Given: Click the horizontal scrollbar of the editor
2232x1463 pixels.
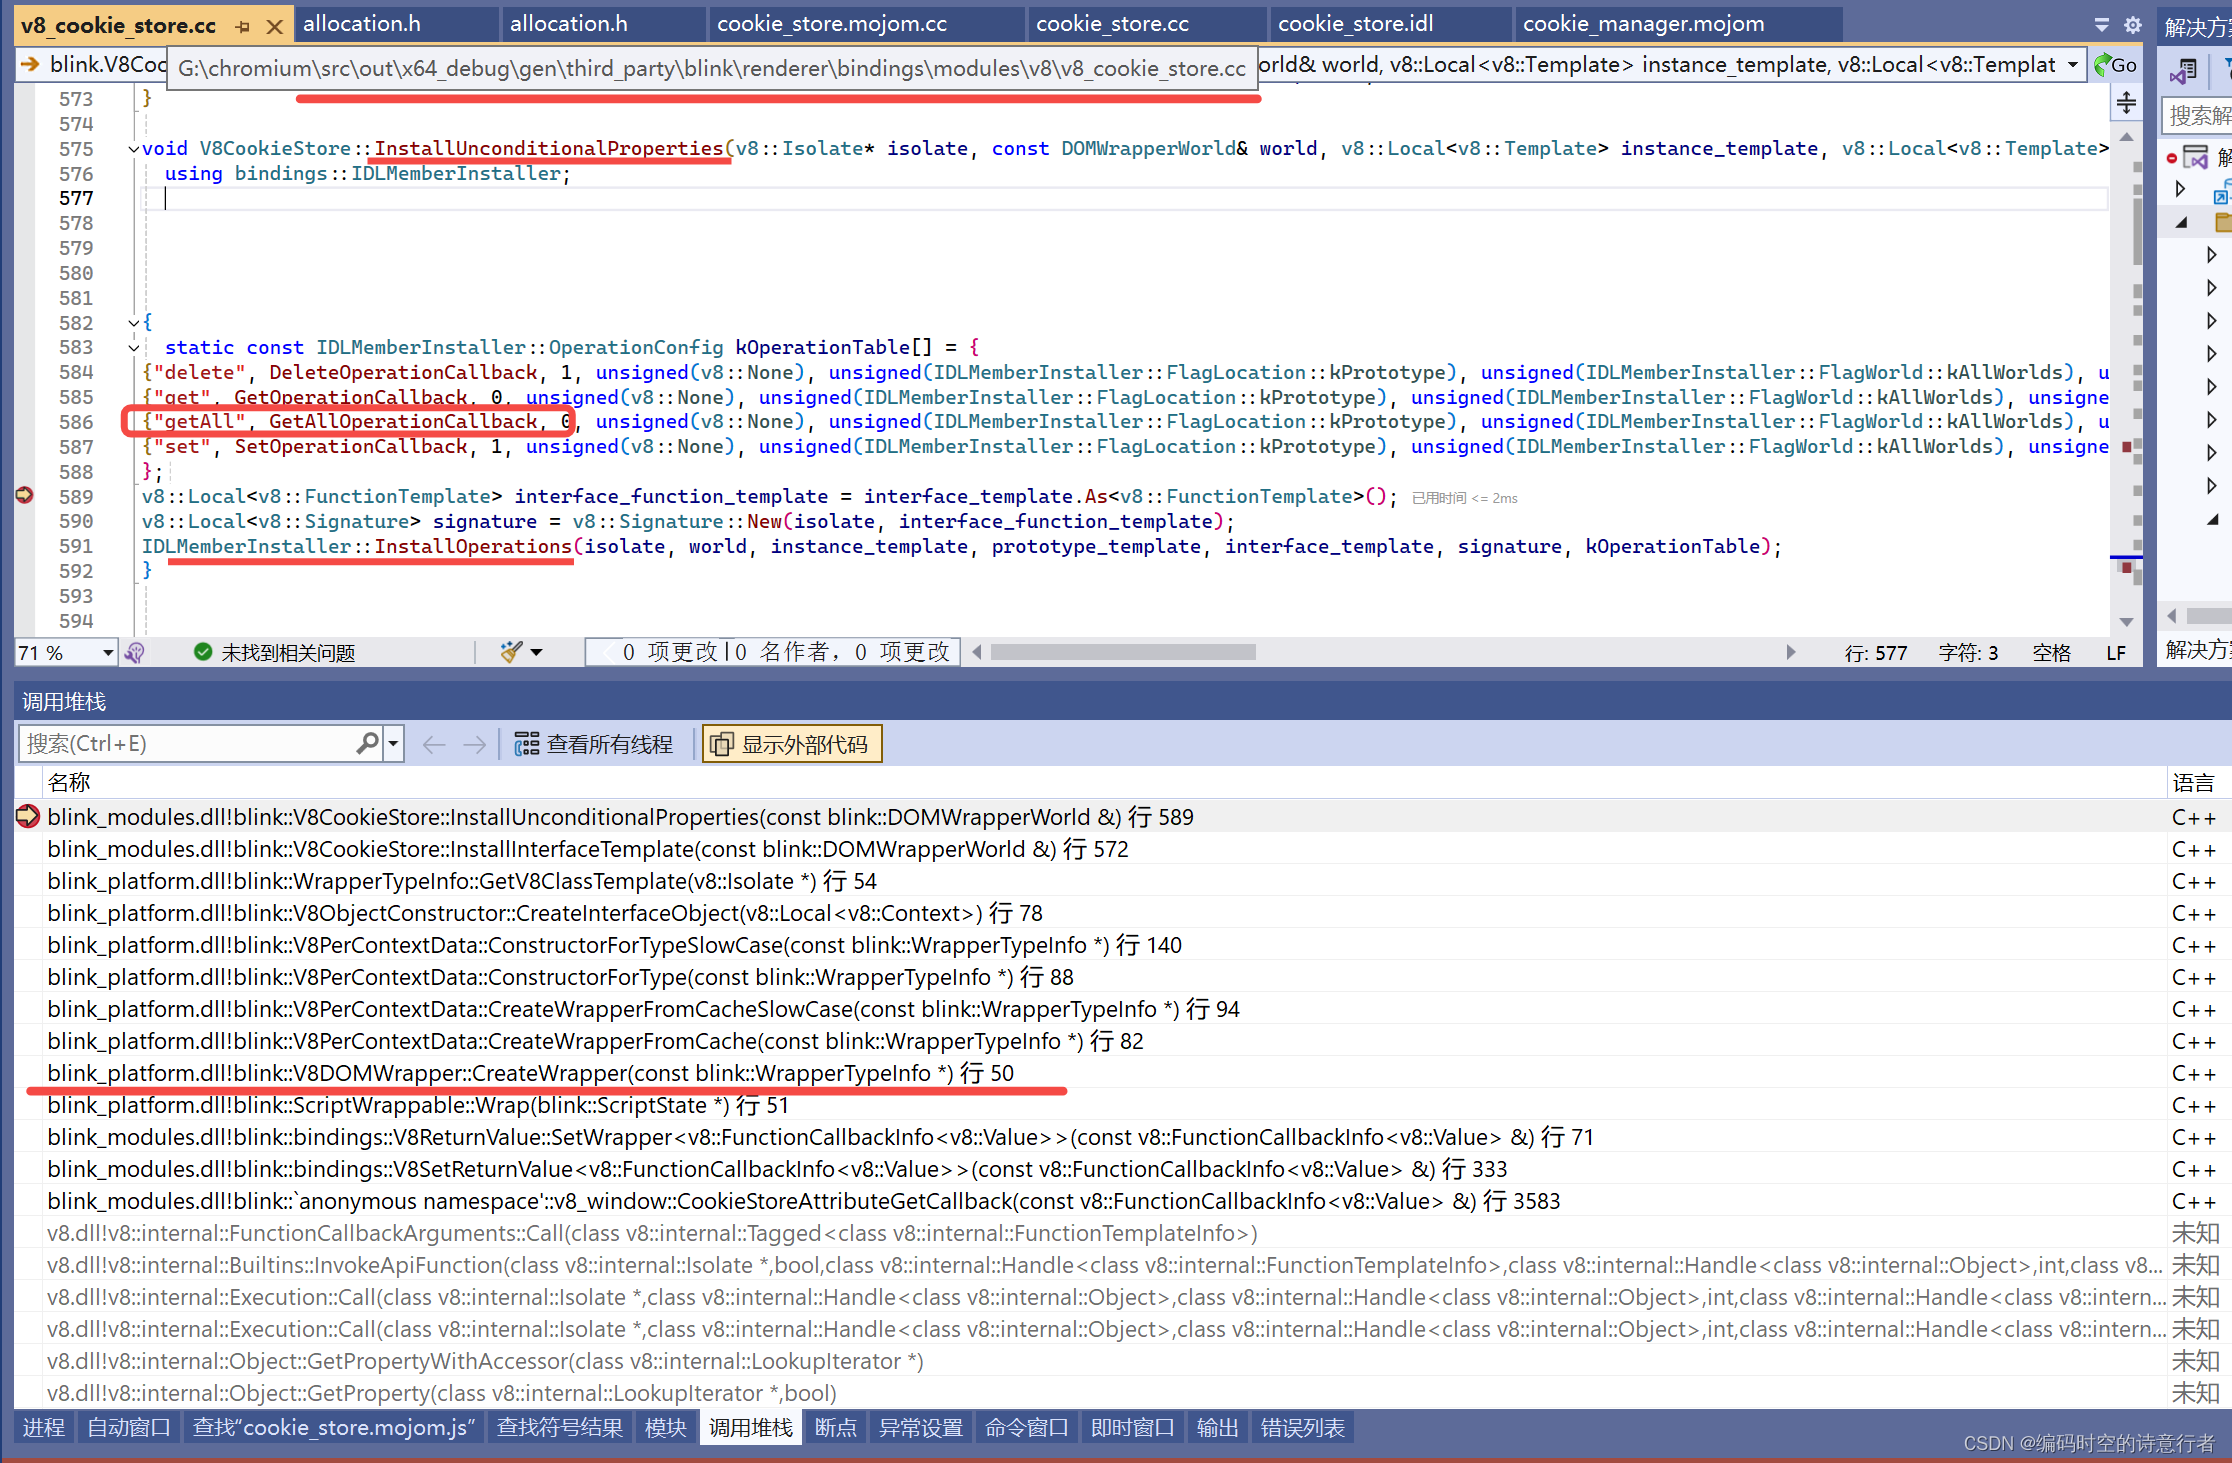Looking at the screenshot, I should (x=1123, y=652).
